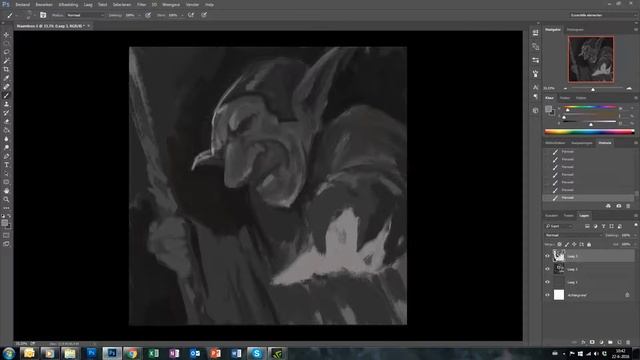The height and width of the screenshot is (360, 640).
Task: Select the Dodge tool
Action: (6, 147)
